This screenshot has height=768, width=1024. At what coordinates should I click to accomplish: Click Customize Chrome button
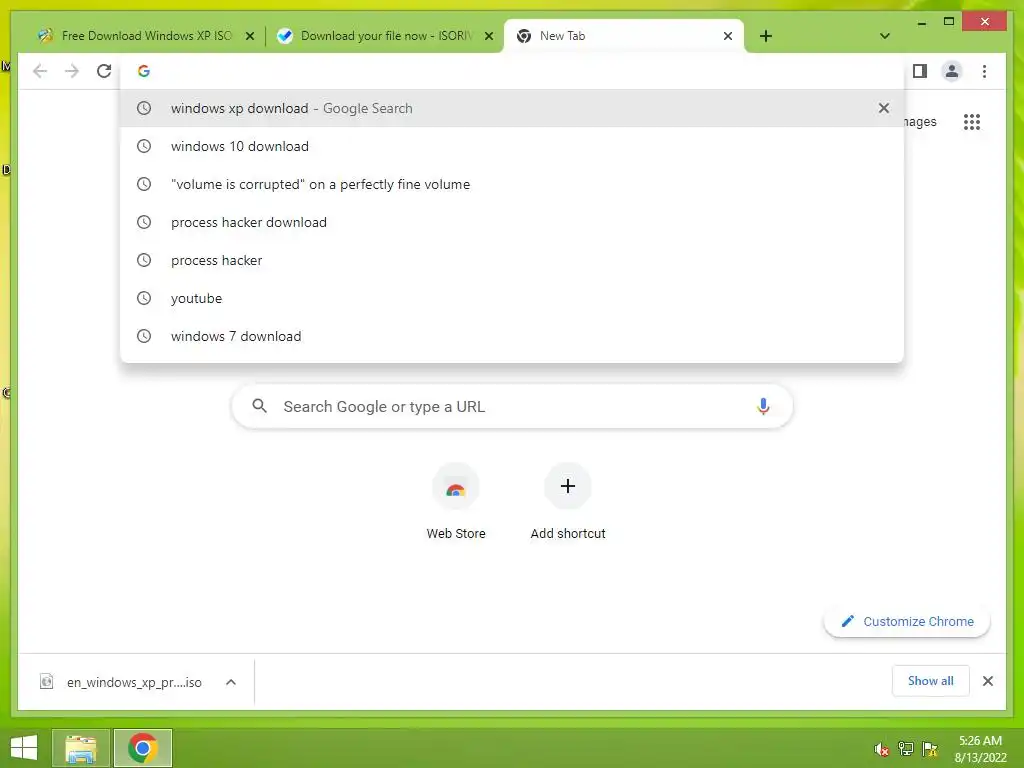click(907, 622)
